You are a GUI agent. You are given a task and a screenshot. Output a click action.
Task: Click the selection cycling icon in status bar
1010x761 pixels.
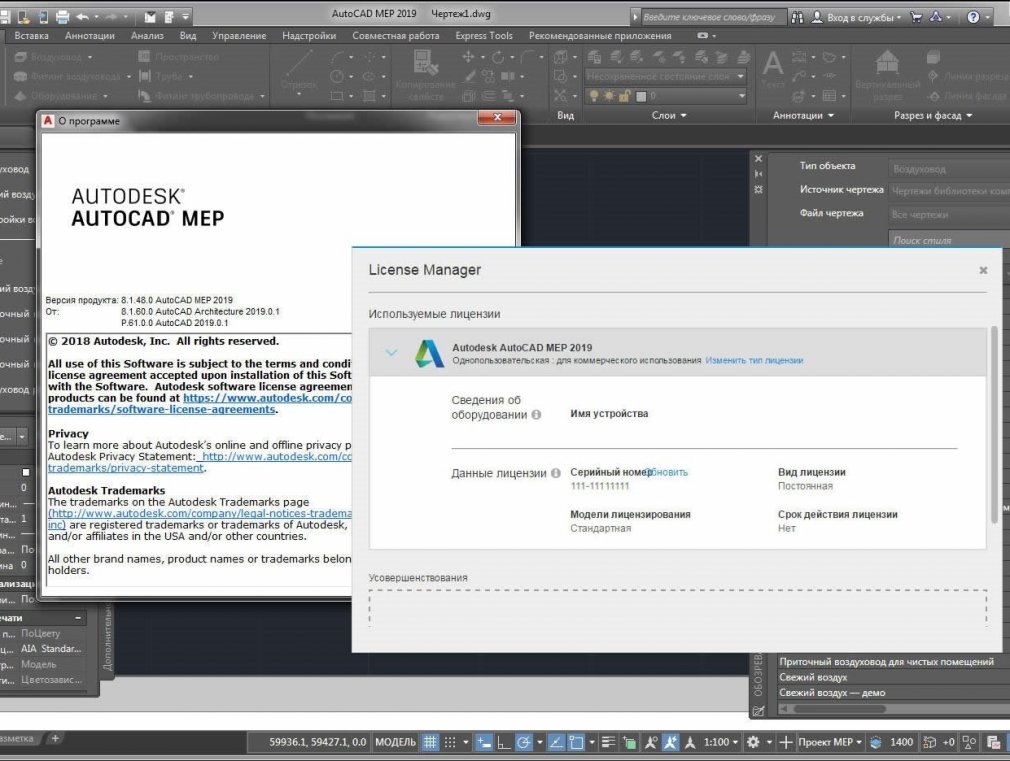point(629,742)
